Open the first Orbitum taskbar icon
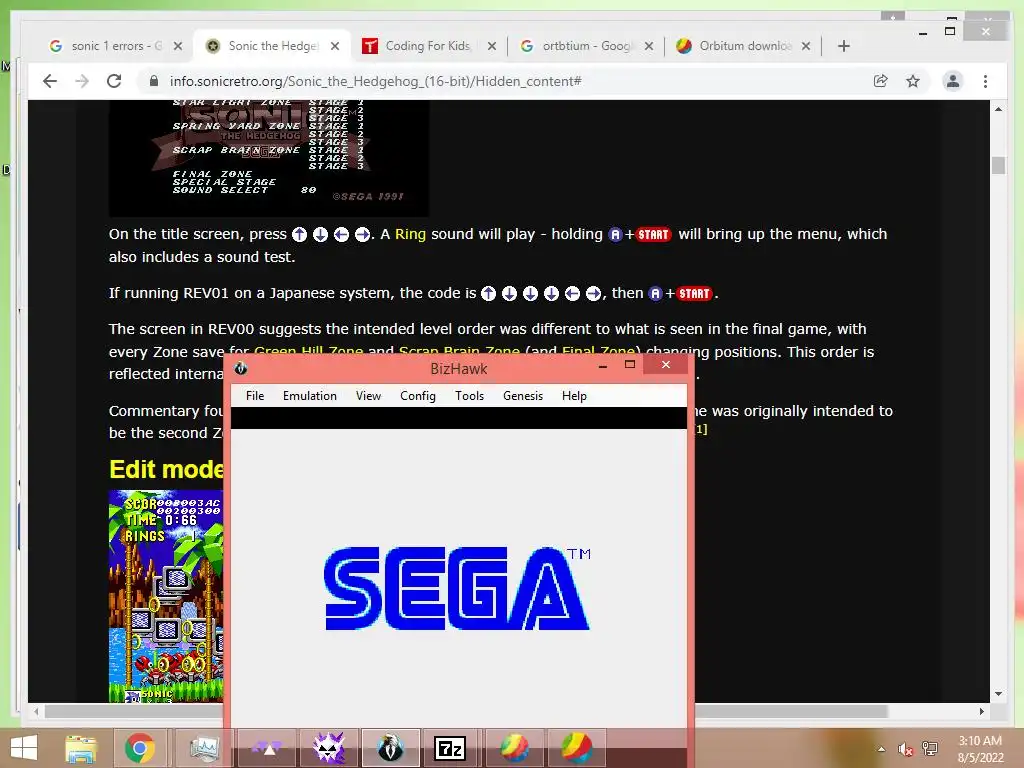The height and width of the screenshot is (768, 1024). coord(514,748)
